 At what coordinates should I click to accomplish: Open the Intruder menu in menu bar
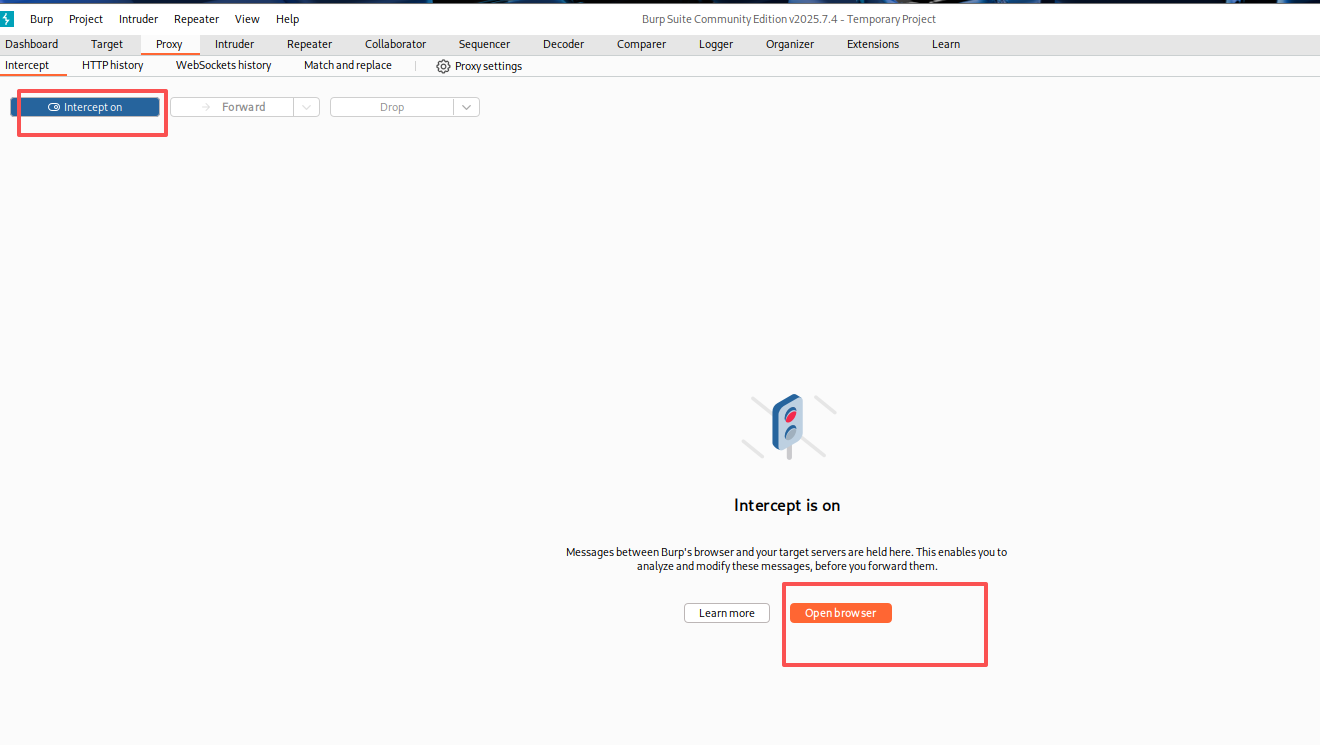pyautogui.click(x=138, y=19)
